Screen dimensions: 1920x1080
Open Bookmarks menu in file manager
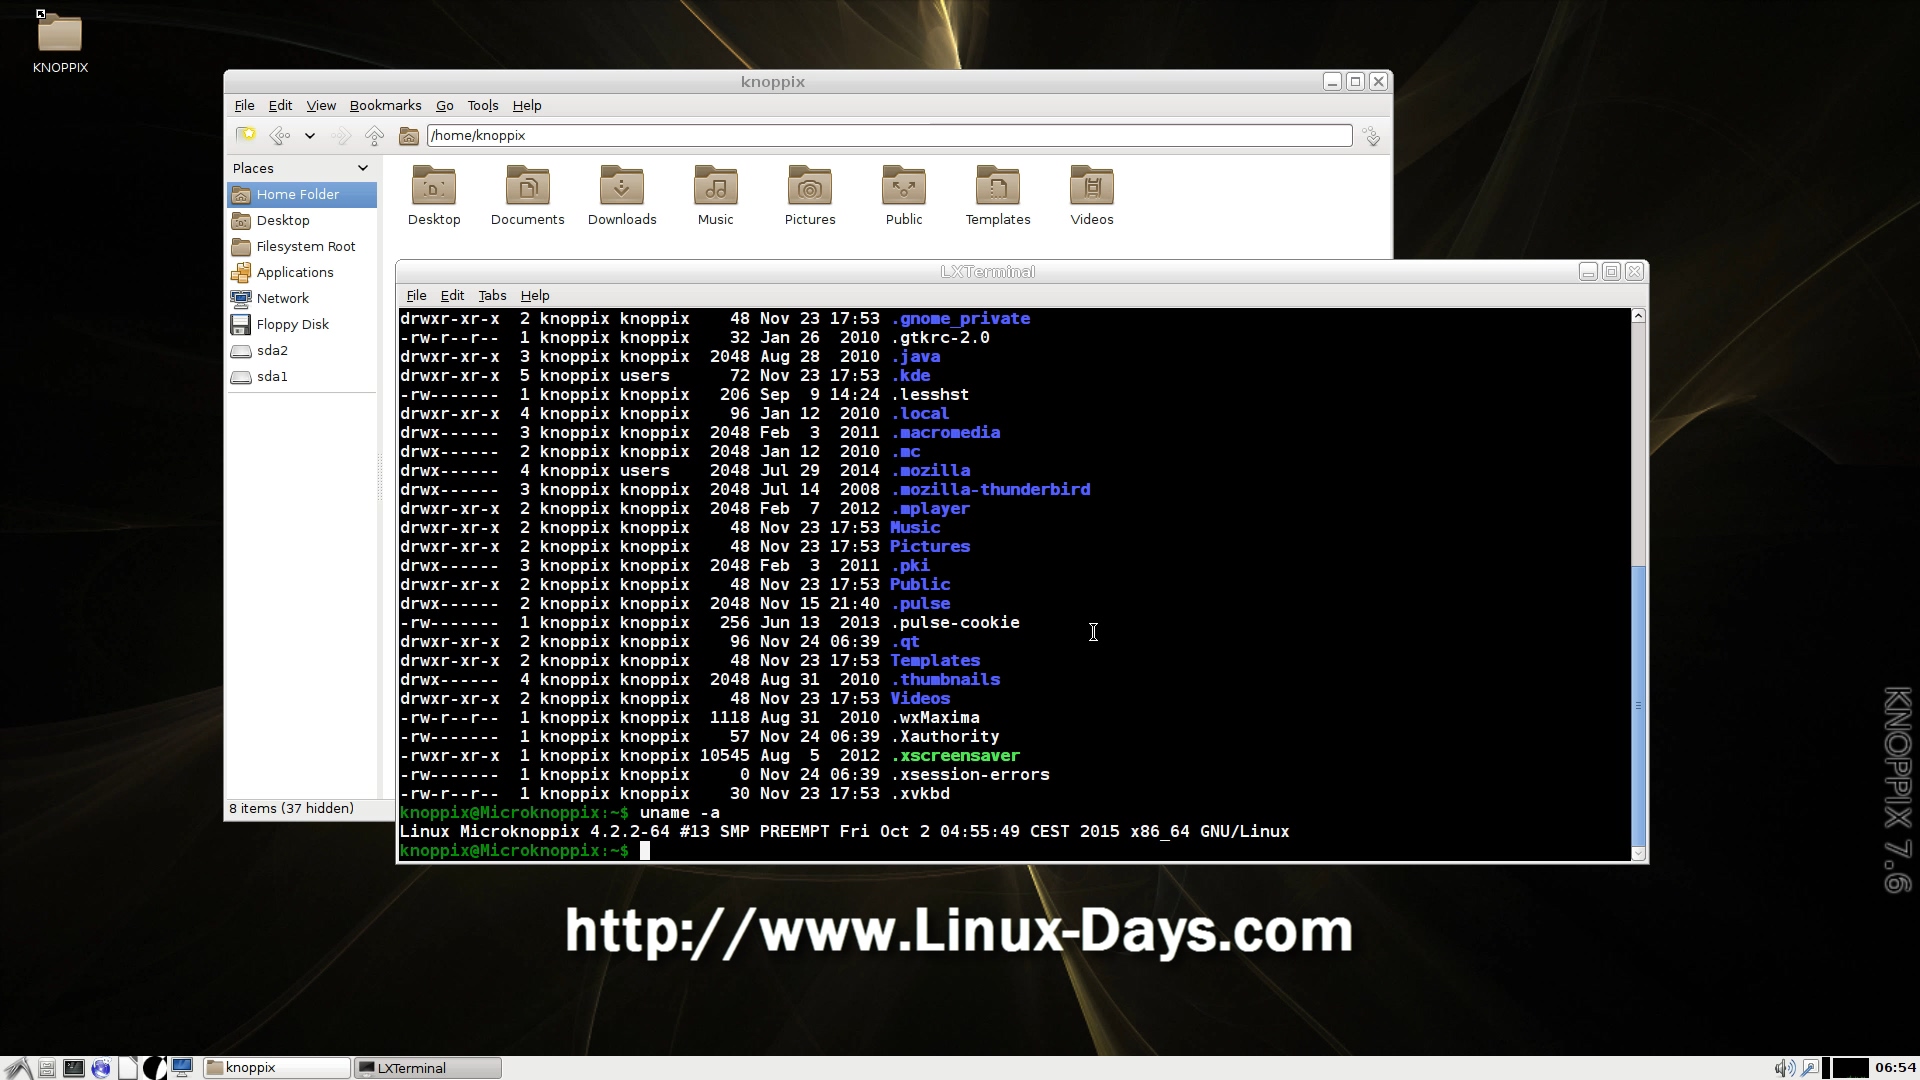(385, 105)
